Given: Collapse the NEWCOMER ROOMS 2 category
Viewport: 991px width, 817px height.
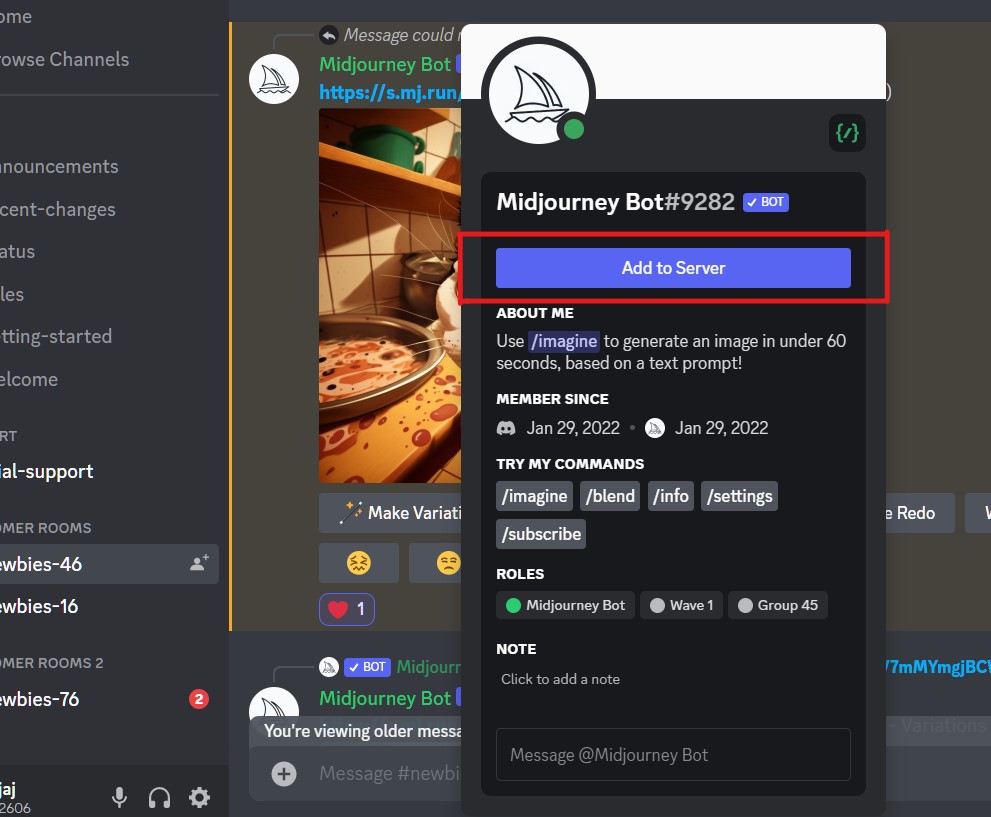Looking at the screenshot, I should click(51, 663).
